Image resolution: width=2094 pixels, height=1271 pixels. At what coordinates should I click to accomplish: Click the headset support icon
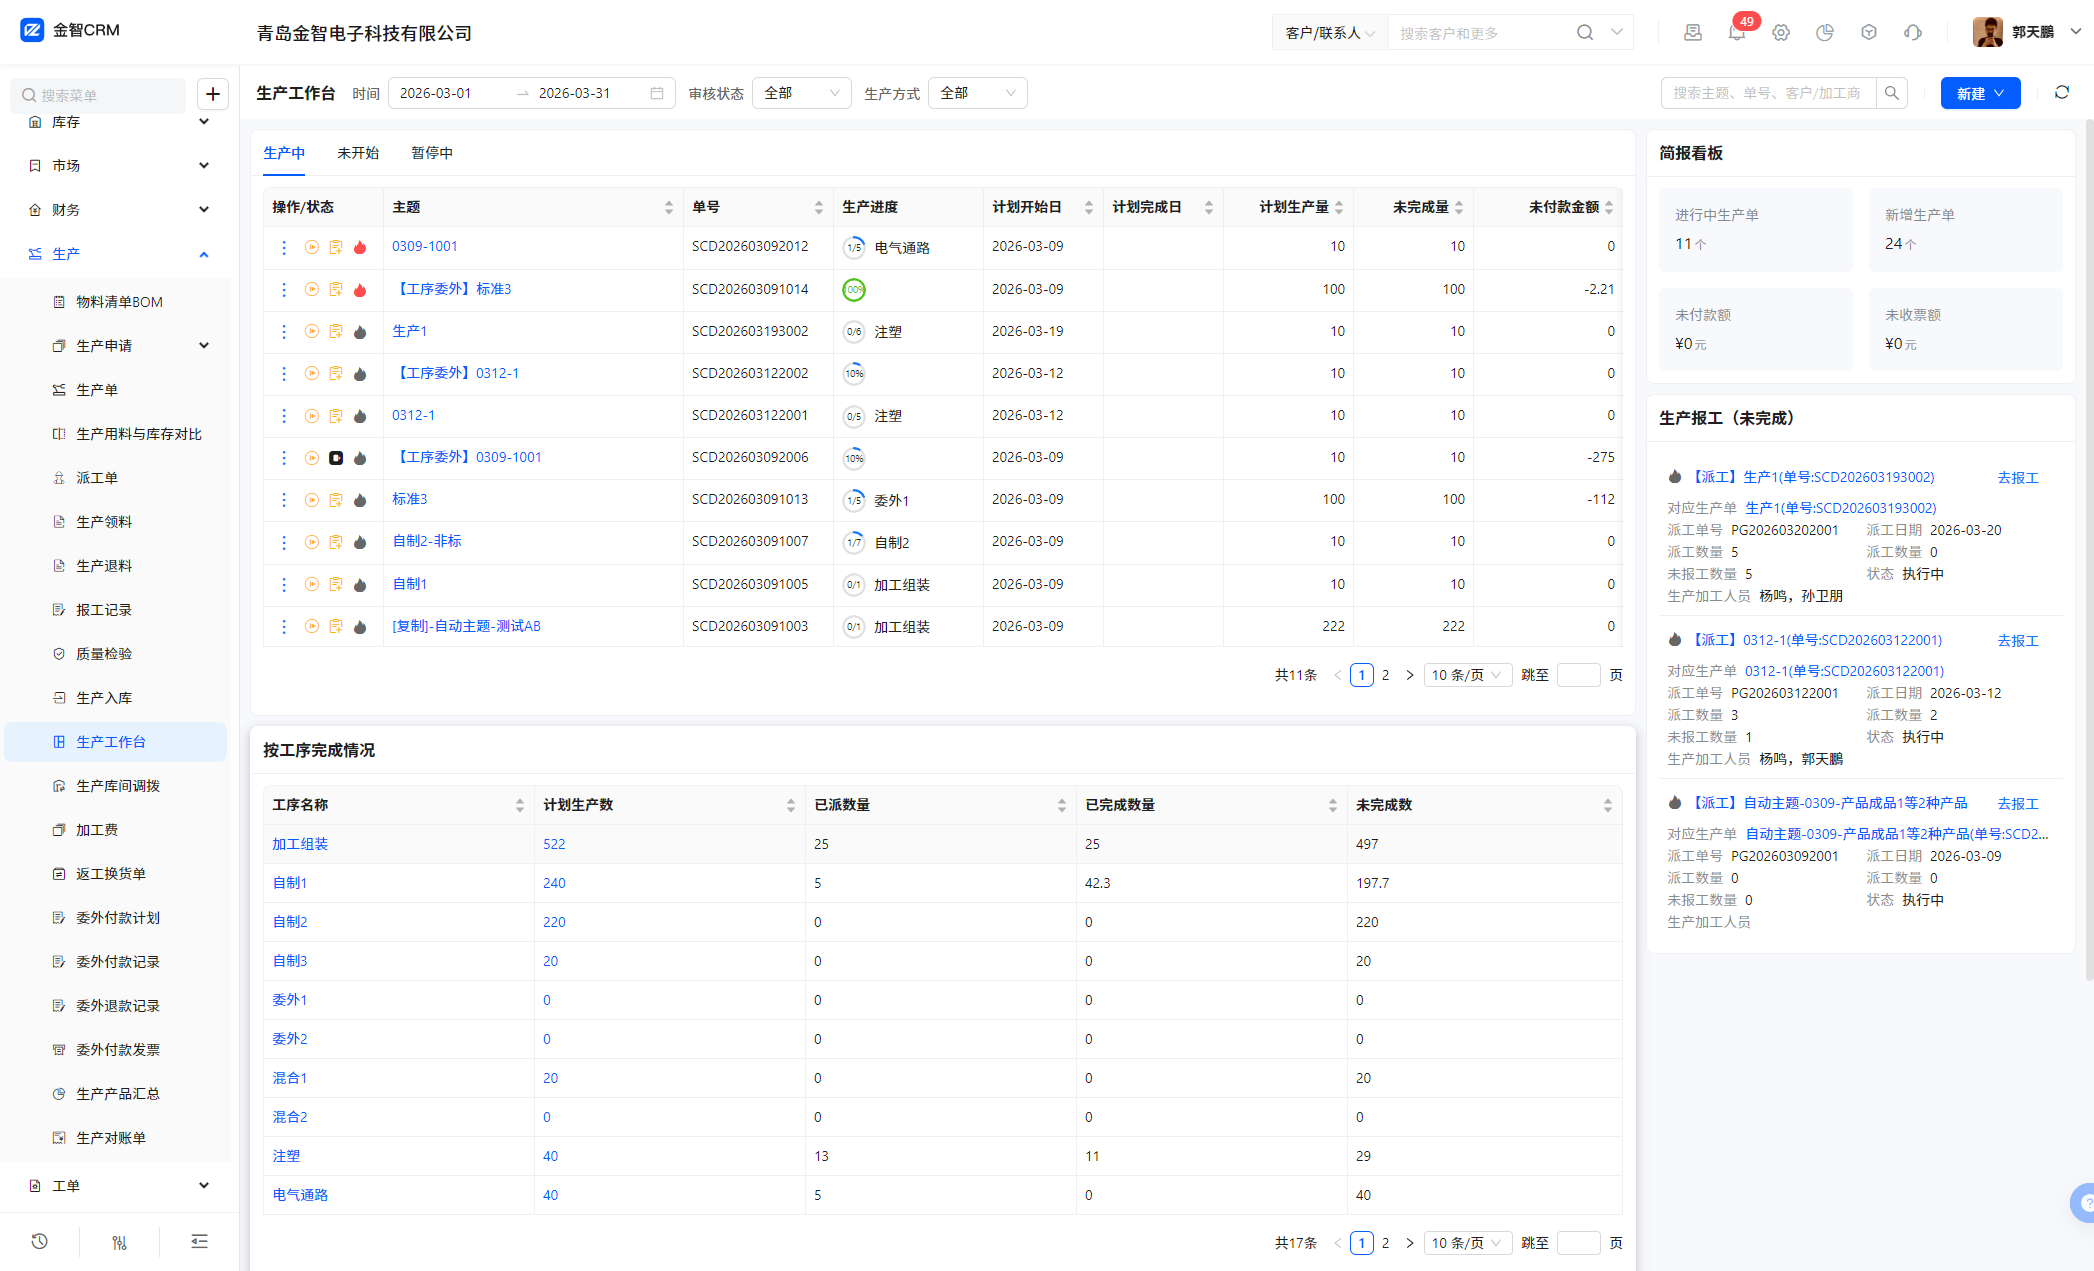coord(1913,33)
